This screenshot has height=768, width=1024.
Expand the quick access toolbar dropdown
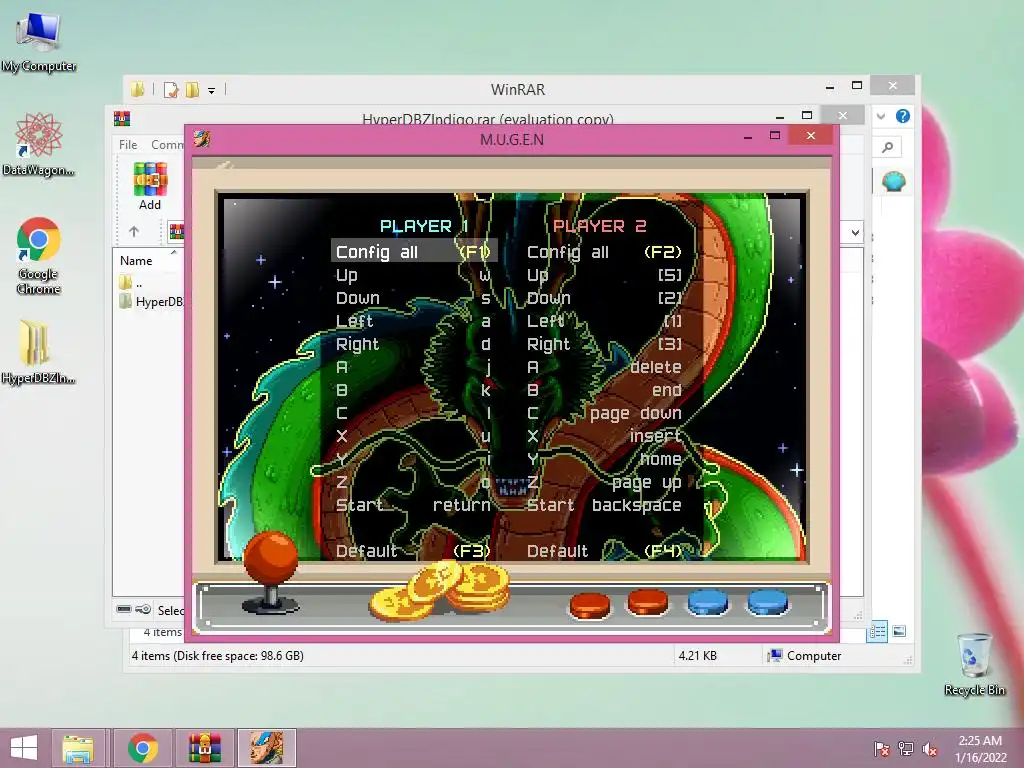(x=212, y=91)
